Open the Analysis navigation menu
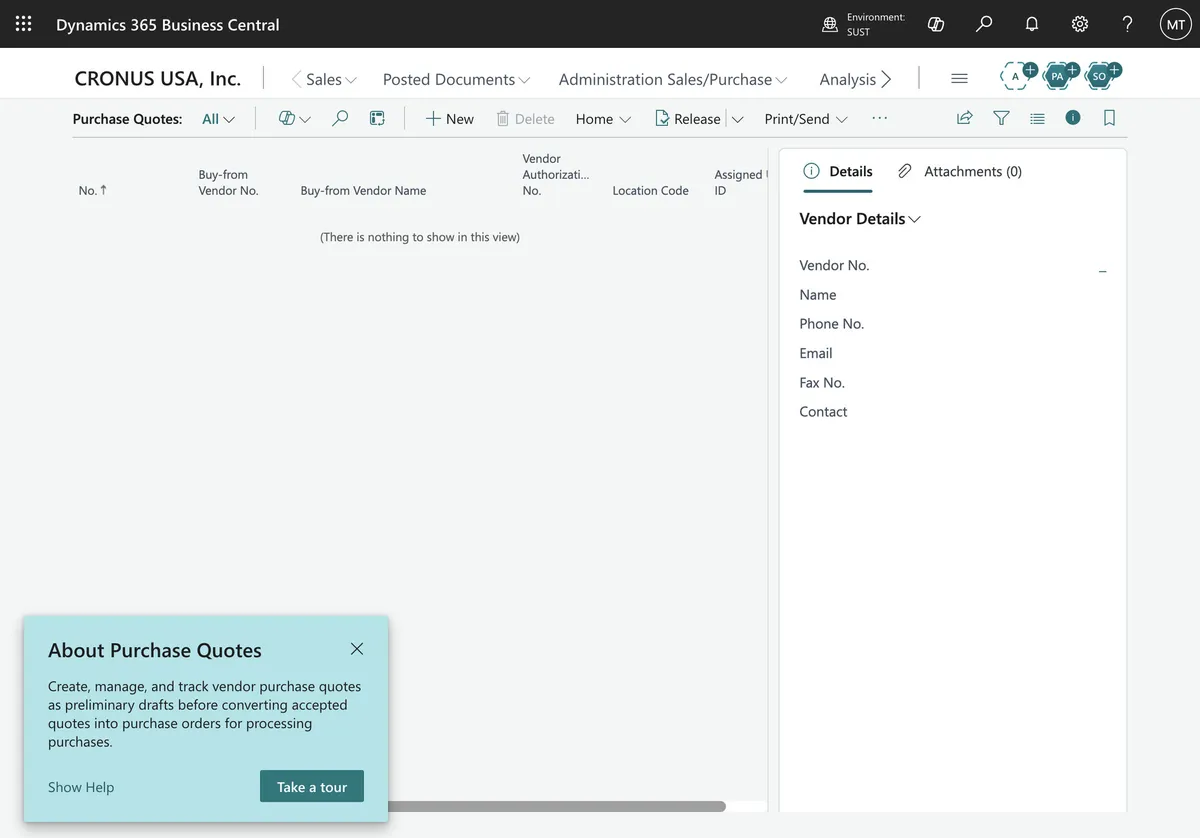 click(x=847, y=79)
